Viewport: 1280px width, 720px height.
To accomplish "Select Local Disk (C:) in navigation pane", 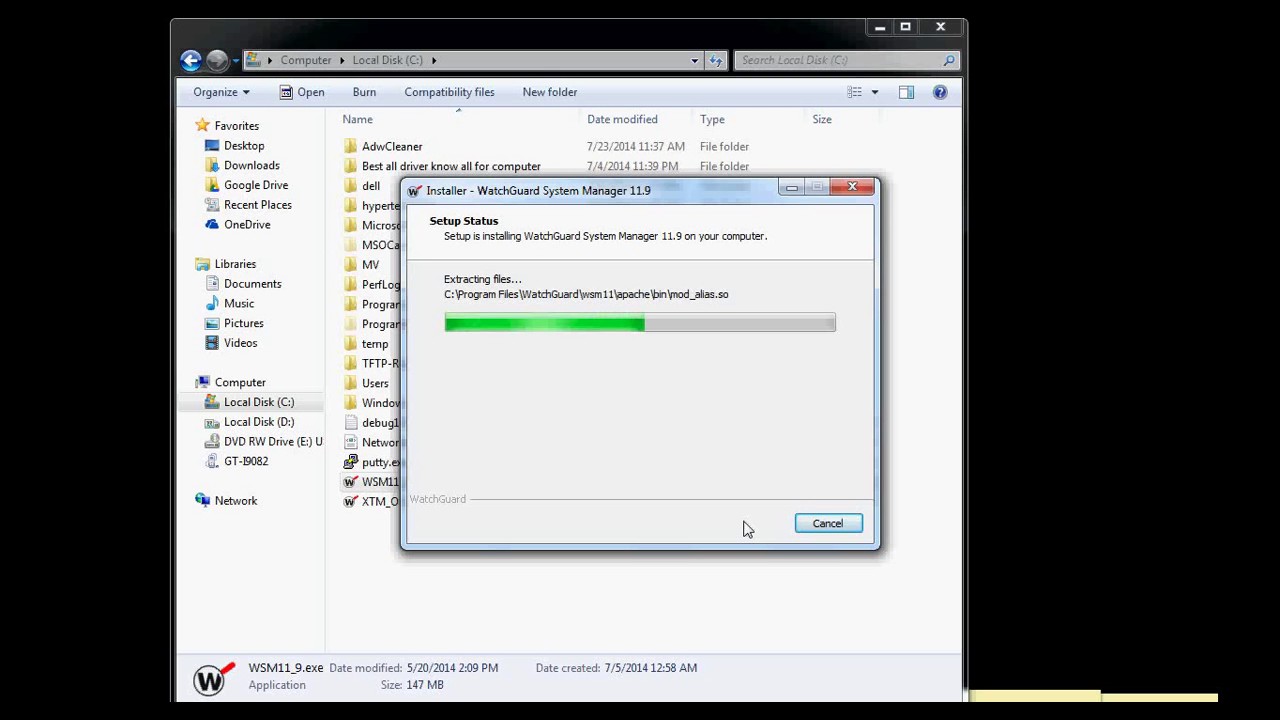I will (x=258, y=402).
